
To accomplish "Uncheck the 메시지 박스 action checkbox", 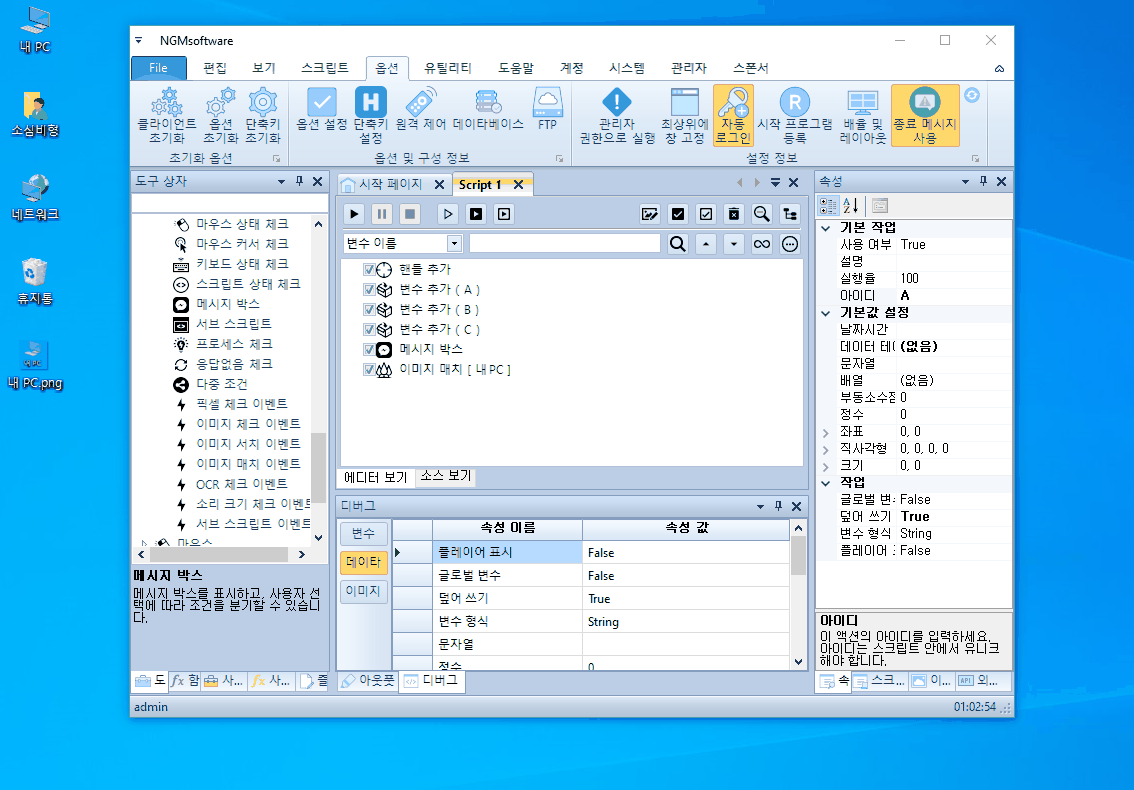I will (x=369, y=349).
